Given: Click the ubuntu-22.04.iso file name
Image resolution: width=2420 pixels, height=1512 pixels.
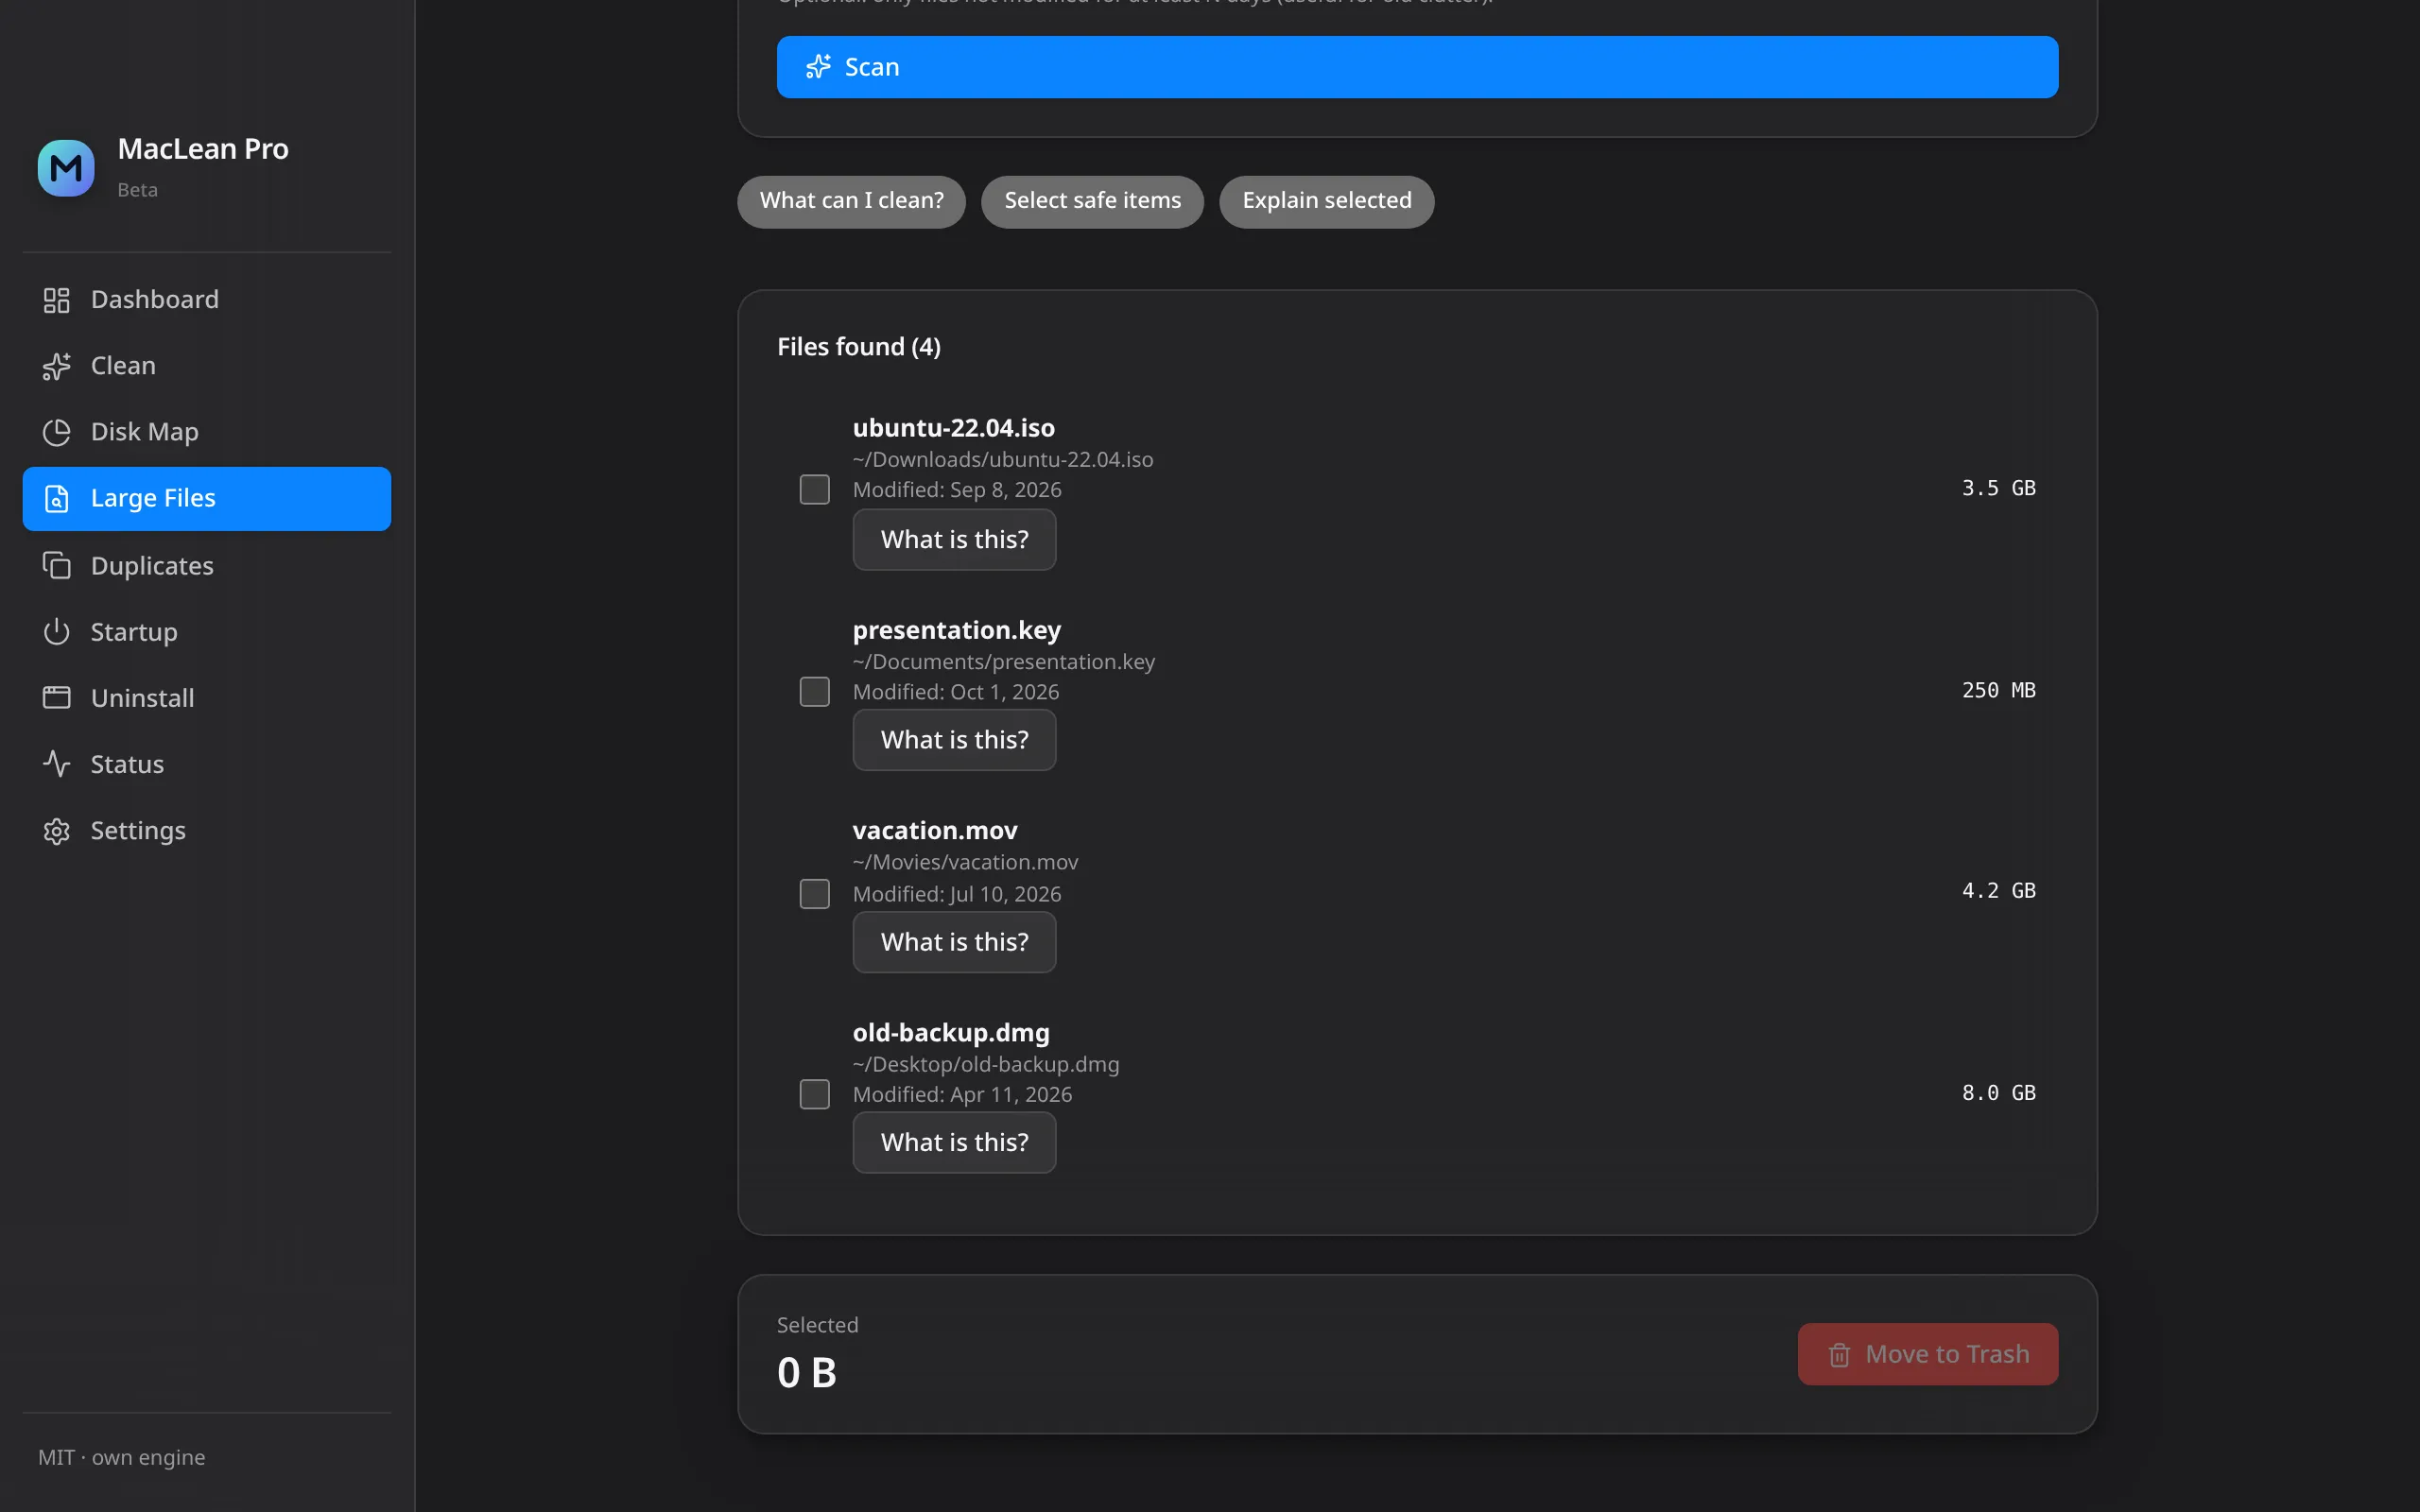Looking at the screenshot, I should coord(953,428).
